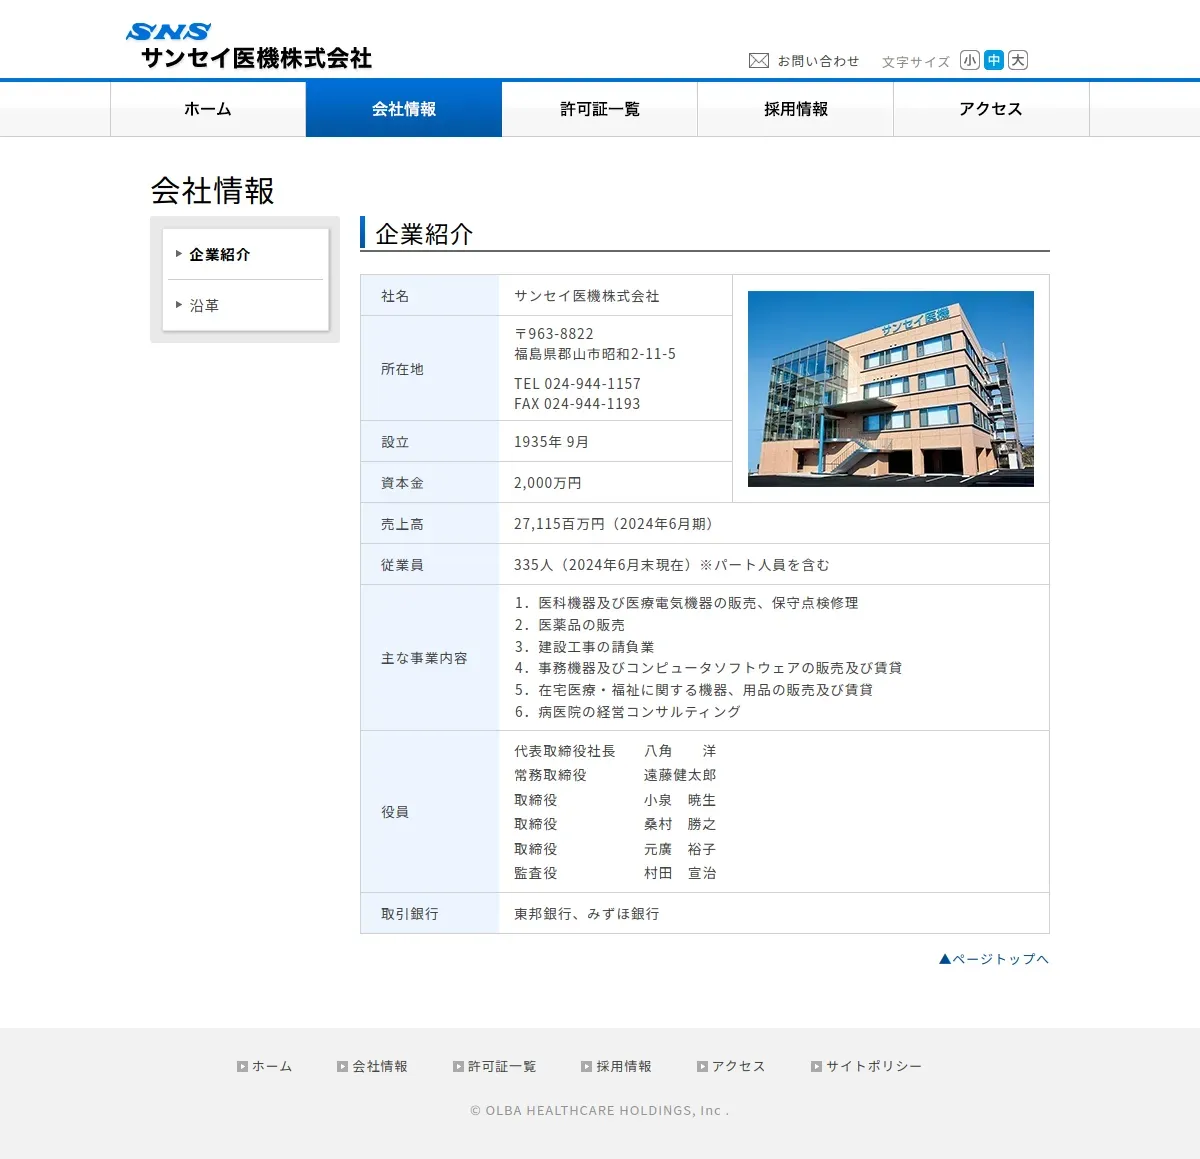Click the arrow marker beside 企業紹介
The width and height of the screenshot is (1200, 1159).
(x=179, y=254)
